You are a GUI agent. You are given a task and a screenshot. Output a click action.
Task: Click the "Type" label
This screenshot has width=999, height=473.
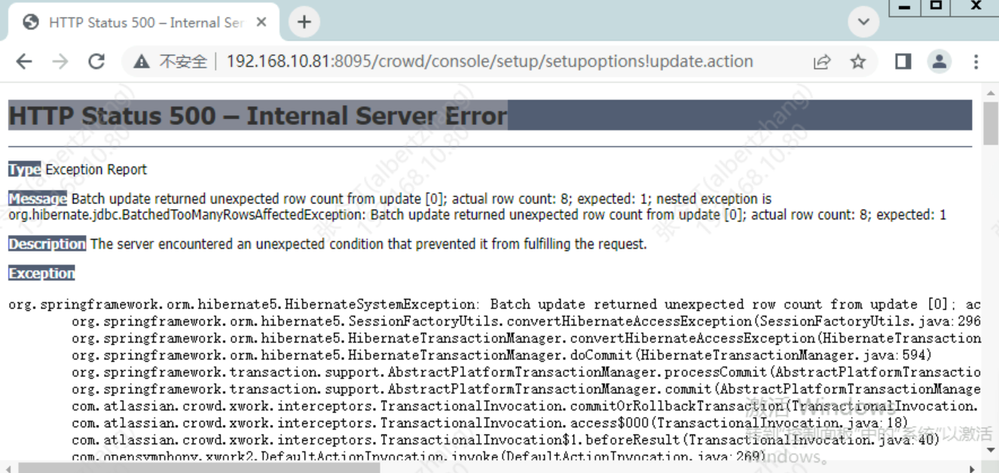[x=25, y=169]
